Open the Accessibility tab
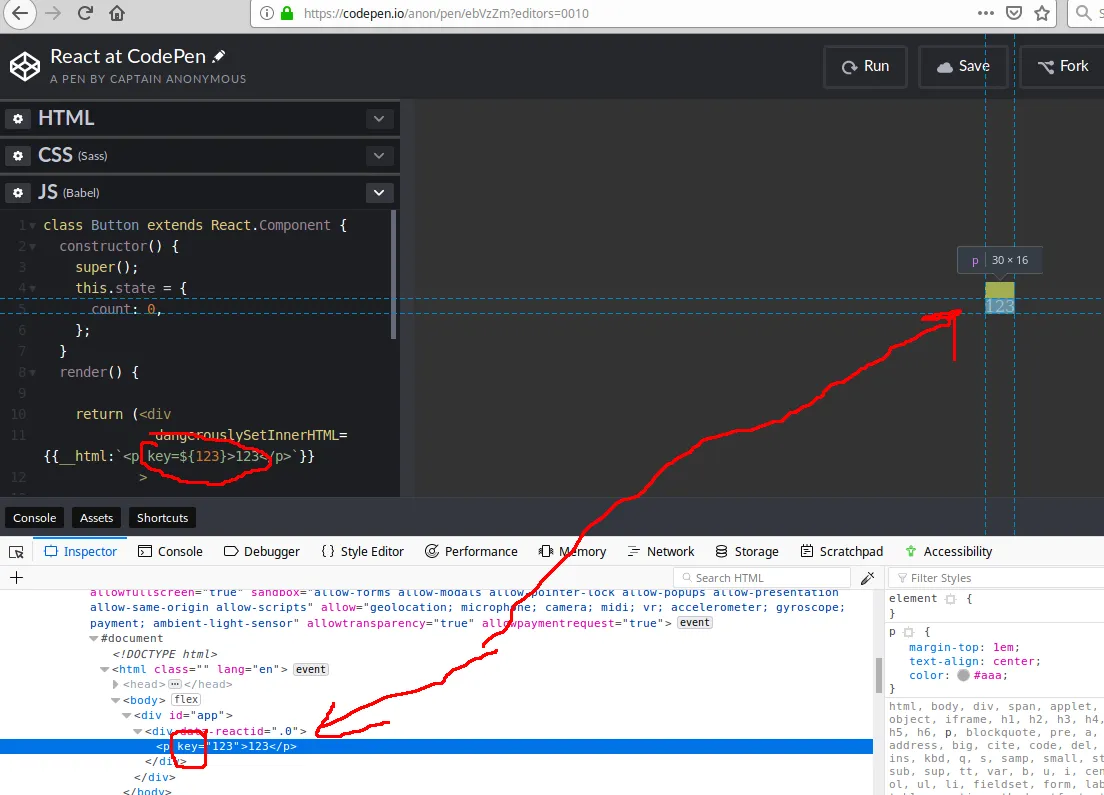Viewport: 1104px width, 795px height. coord(948,551)
